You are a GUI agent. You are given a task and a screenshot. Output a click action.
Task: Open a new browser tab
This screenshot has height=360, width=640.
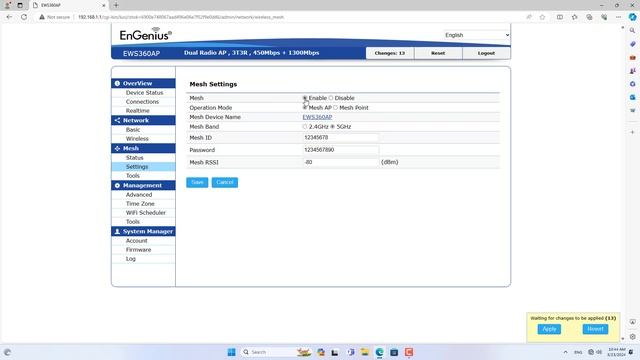pos(116,5)
